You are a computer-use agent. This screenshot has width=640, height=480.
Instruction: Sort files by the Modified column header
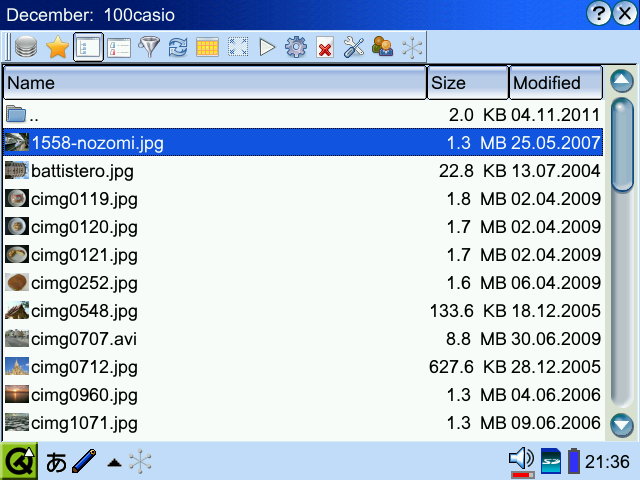(x=556, y=83)
